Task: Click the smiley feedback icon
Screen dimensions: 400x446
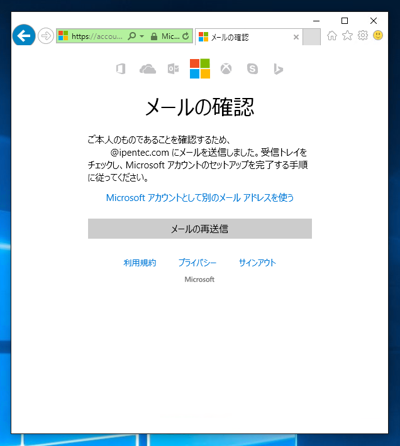Action: pos(378,35)
